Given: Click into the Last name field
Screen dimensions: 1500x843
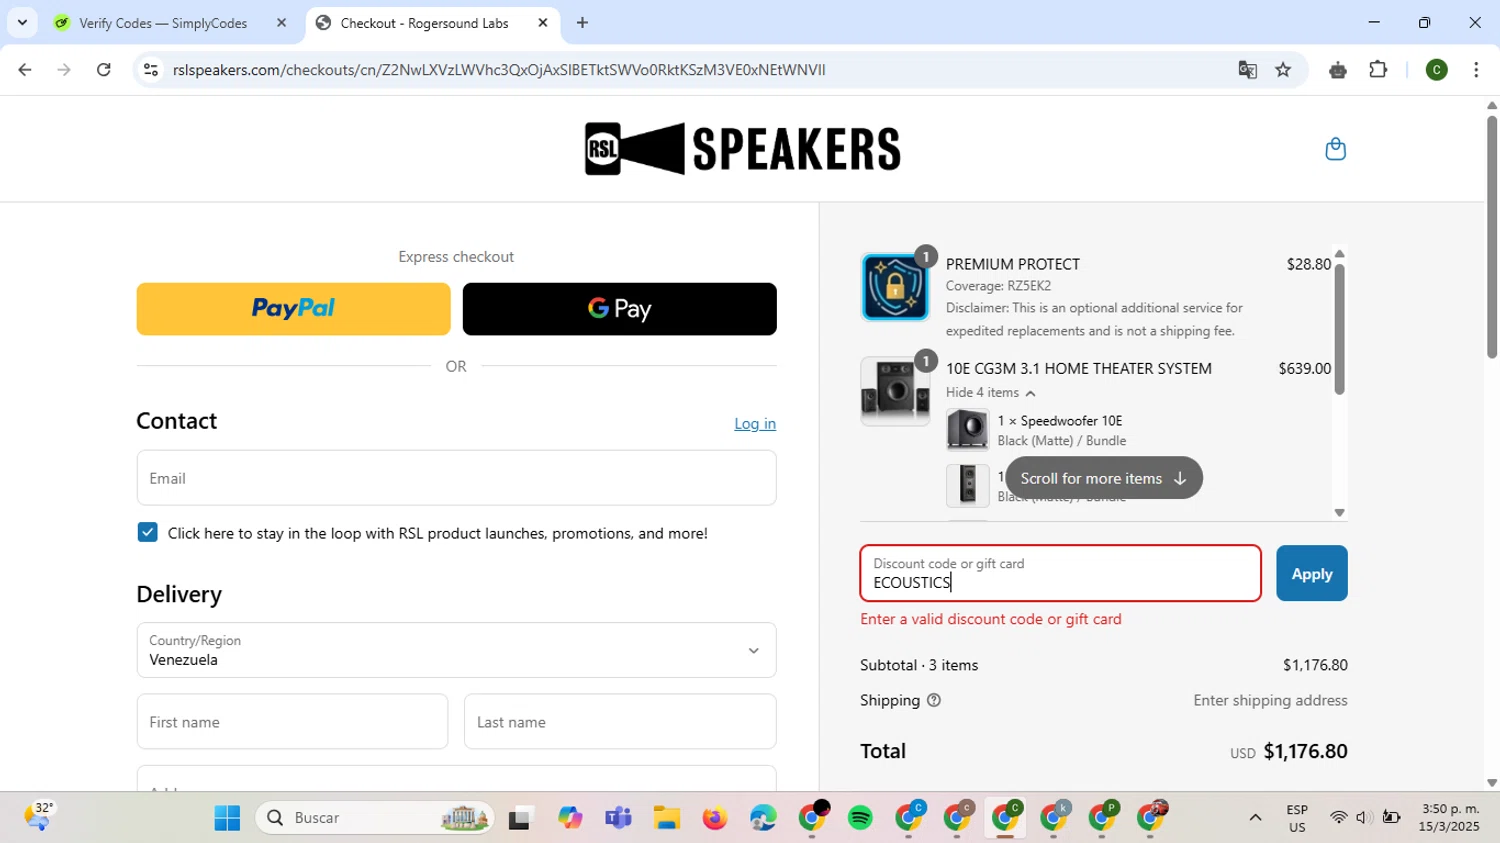Looking at the screenshot, I should coord(620,722).
